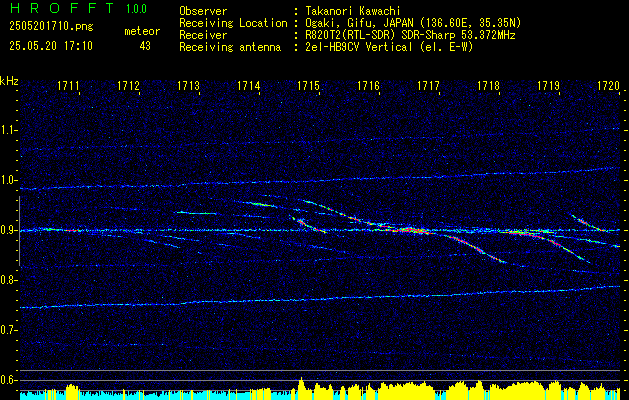The width and height of the screenshot is (629, 400).
Task: Click the 1713 time axis marker
Action: [189, 85]
